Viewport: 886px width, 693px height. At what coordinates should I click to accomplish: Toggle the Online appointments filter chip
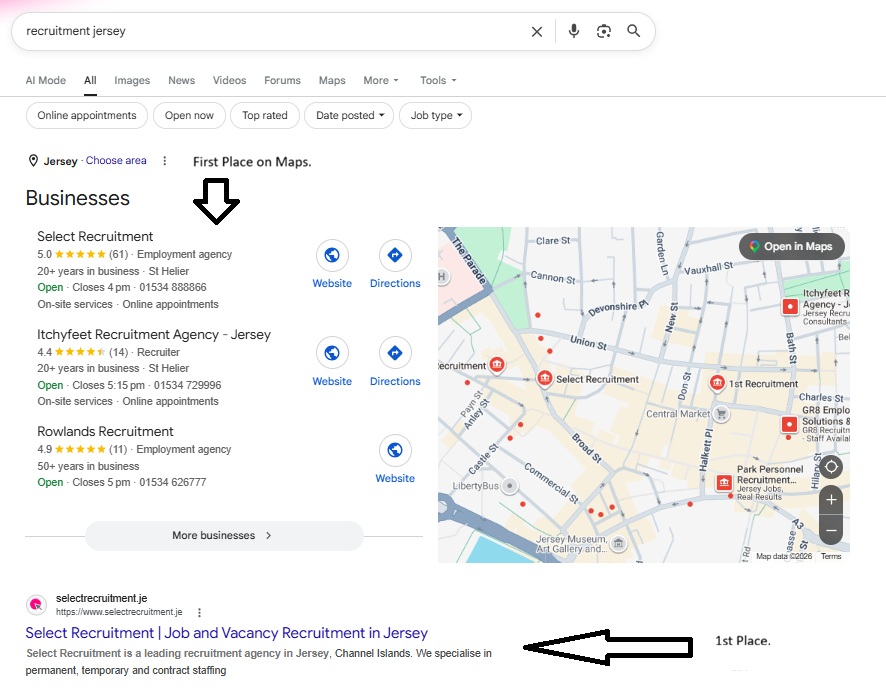click(87, 115)
